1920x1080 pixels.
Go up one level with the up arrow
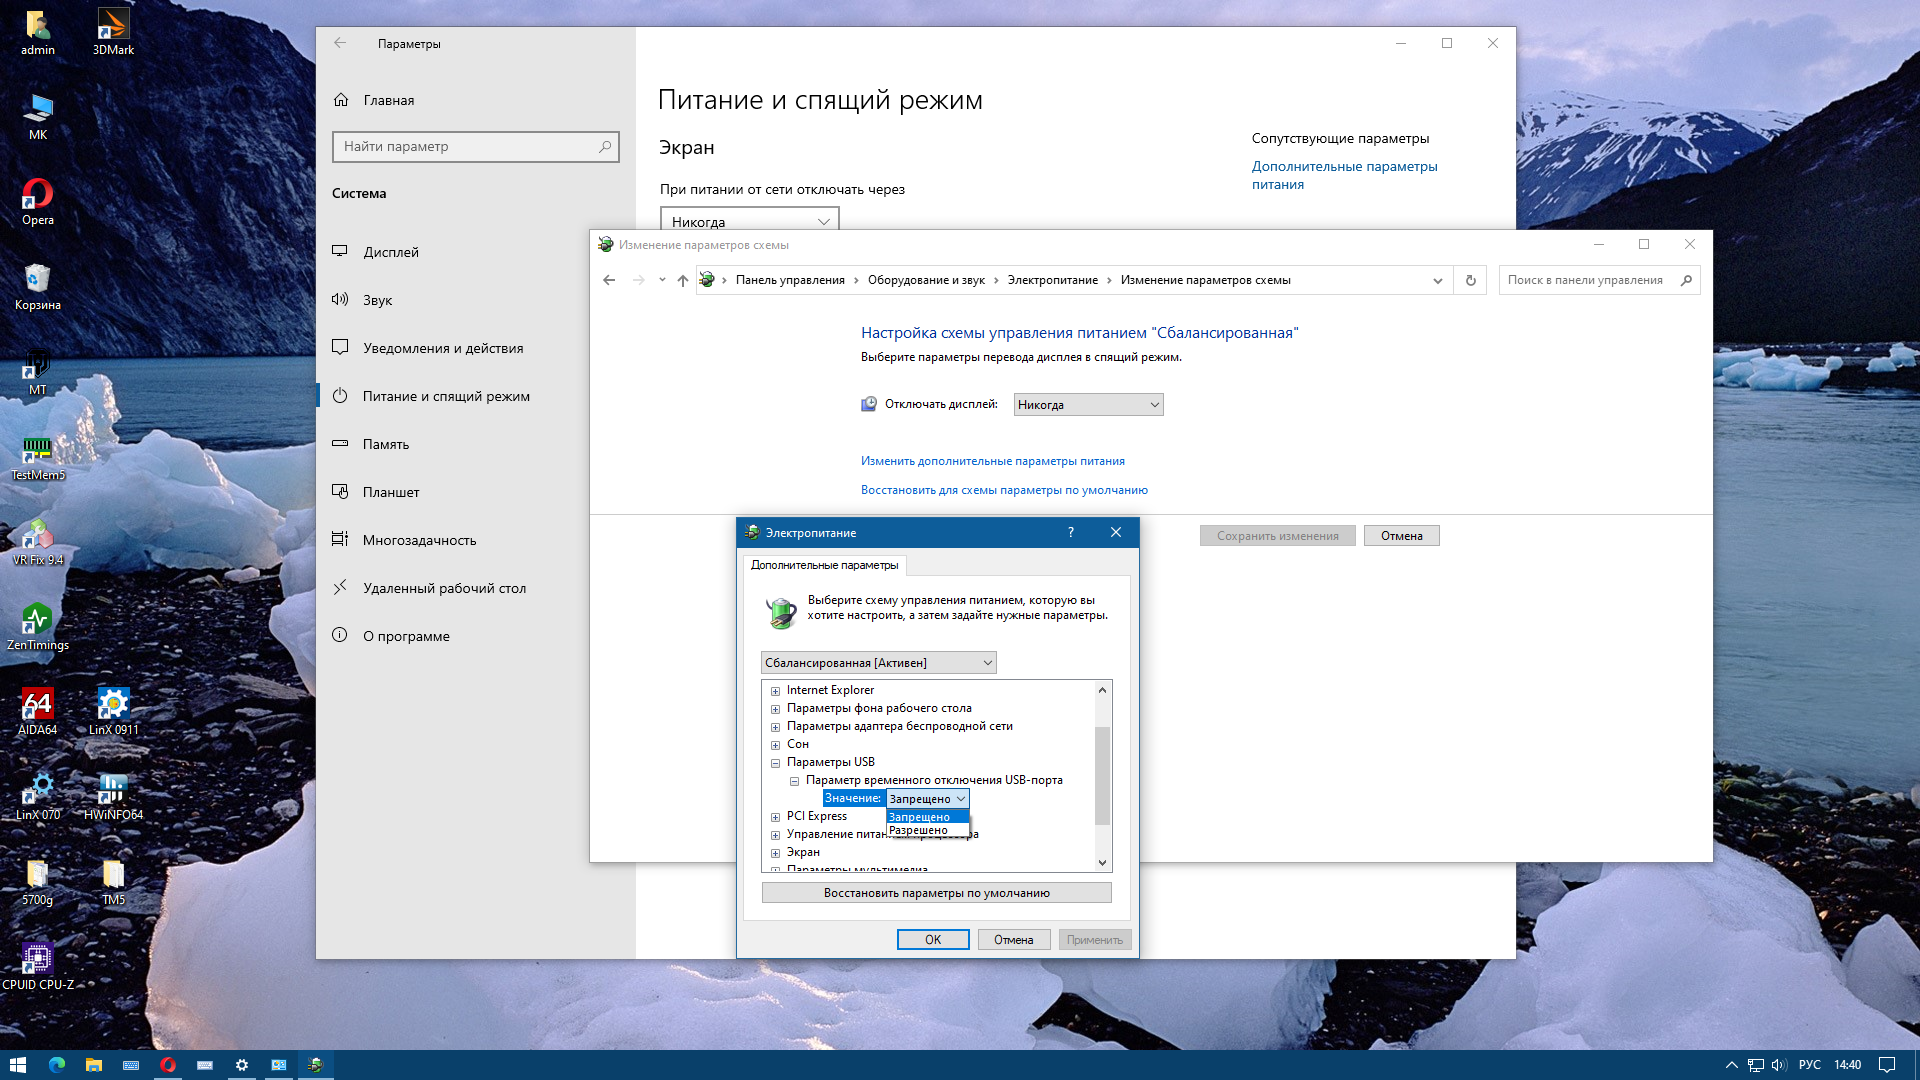(x=682, y=280)
